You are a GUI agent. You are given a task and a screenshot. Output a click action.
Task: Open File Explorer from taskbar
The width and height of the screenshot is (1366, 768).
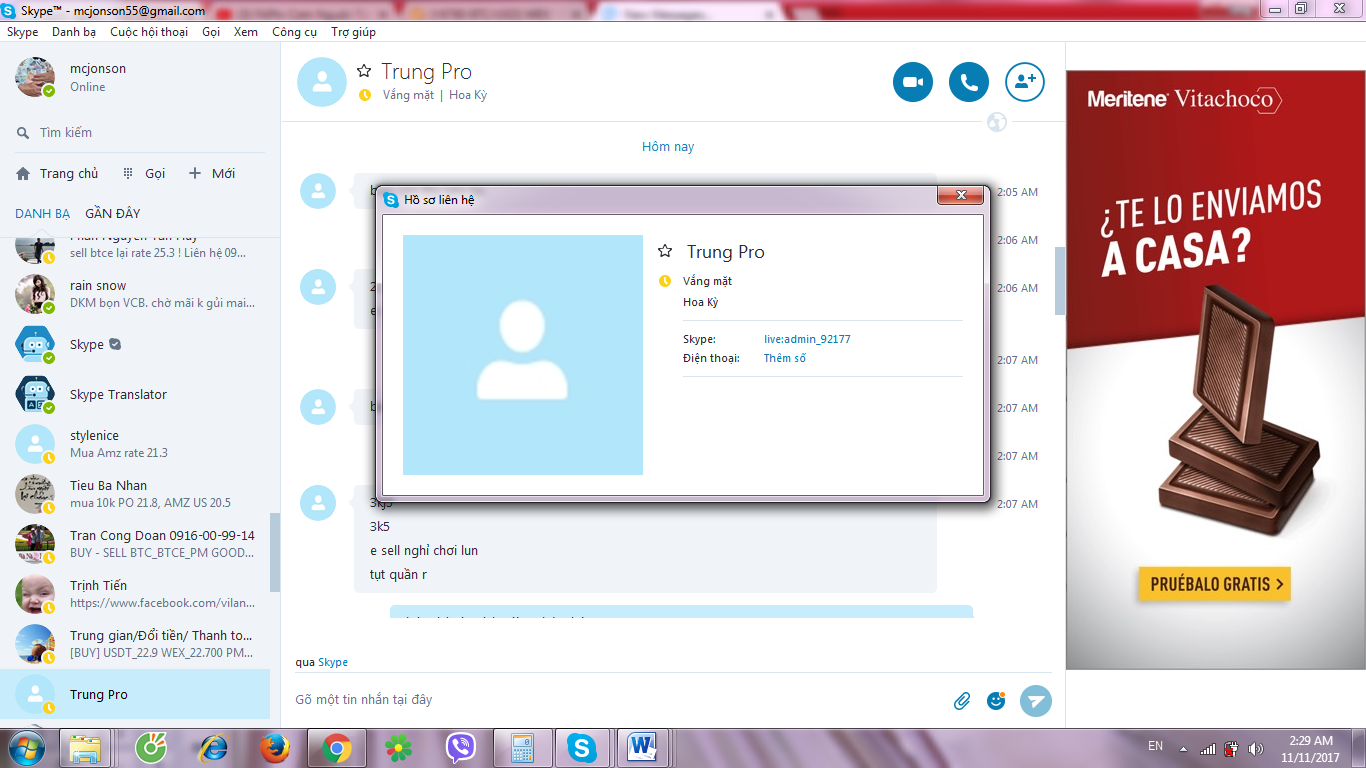tap(85, 747)
